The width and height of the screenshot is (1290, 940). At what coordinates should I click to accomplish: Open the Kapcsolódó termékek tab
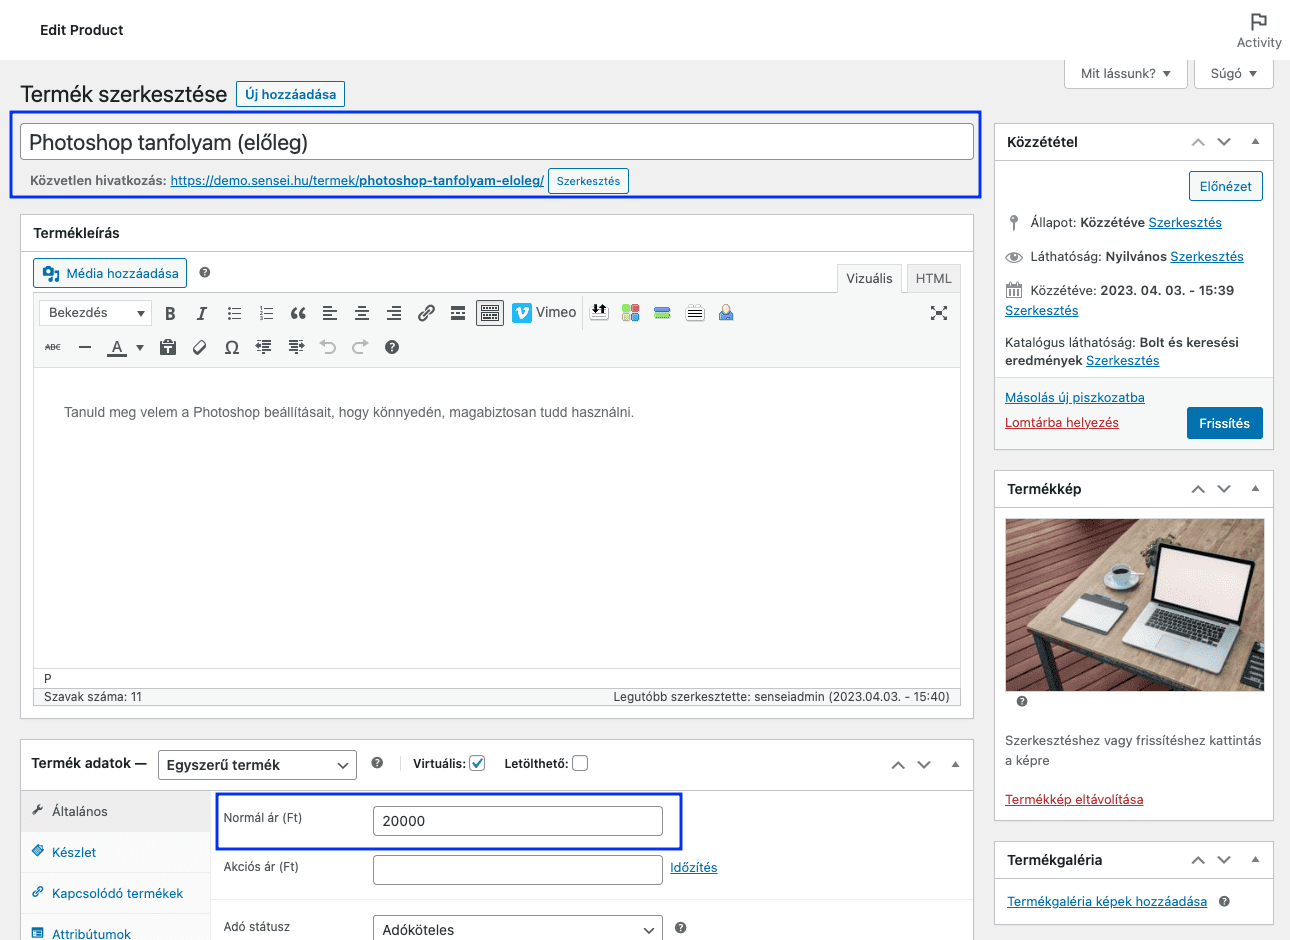tap(115, 893)
